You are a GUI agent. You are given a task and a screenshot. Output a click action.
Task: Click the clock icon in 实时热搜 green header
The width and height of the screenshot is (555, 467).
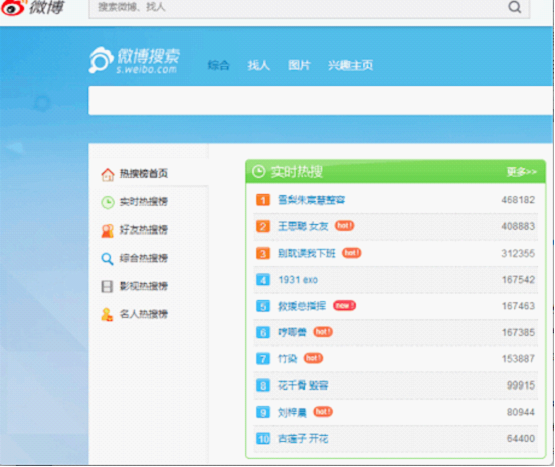pos(258,172)
